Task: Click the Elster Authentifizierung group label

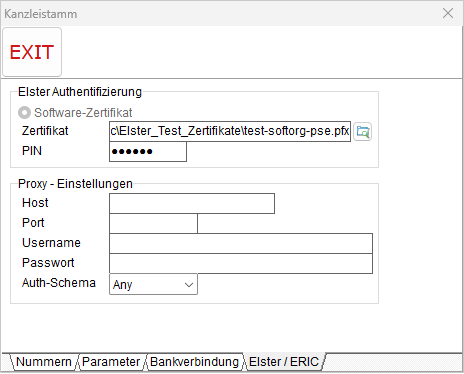Action: pyautogui.click(x=80, y=92)
